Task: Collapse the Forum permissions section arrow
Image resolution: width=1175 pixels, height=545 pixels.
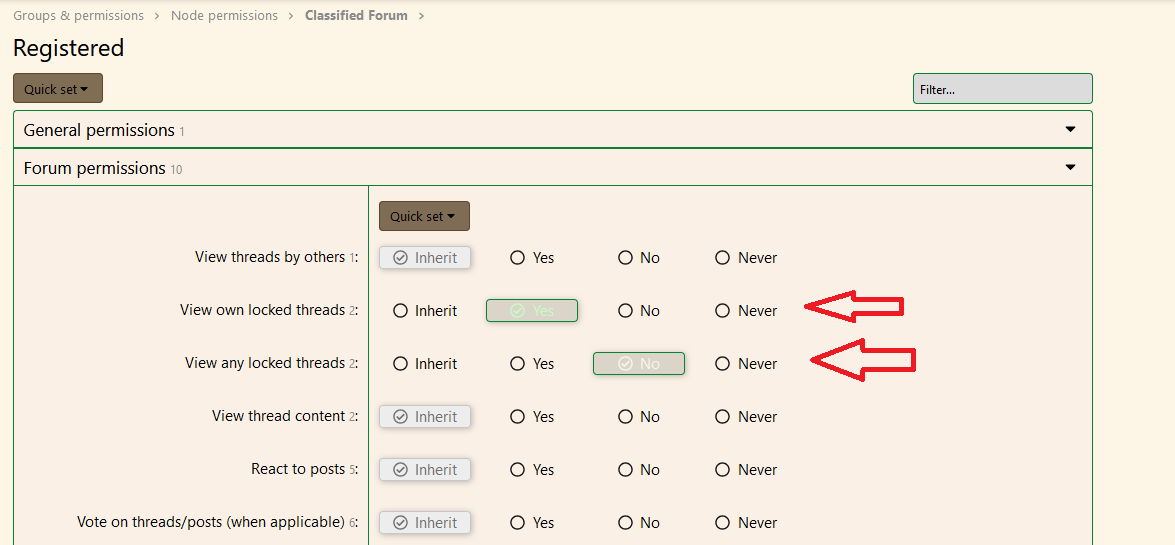Action: (1070, 167)
